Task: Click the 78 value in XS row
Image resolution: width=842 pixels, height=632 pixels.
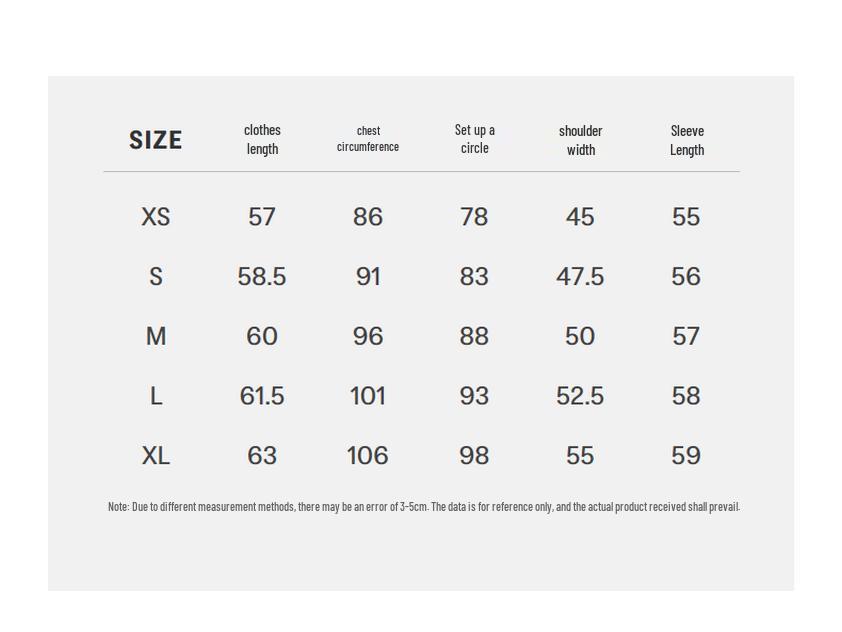Action: coord(474,217)
